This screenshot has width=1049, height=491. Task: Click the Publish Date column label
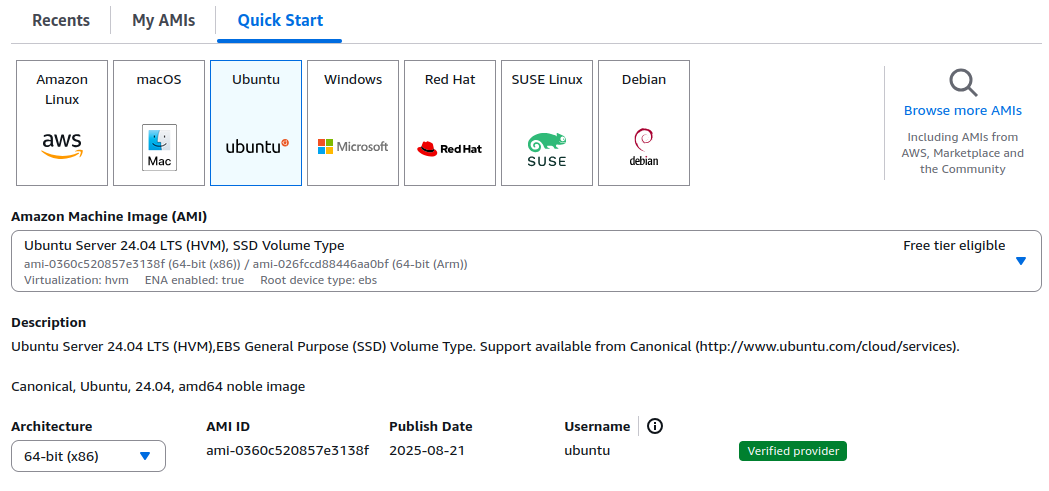tap(431, 426)
